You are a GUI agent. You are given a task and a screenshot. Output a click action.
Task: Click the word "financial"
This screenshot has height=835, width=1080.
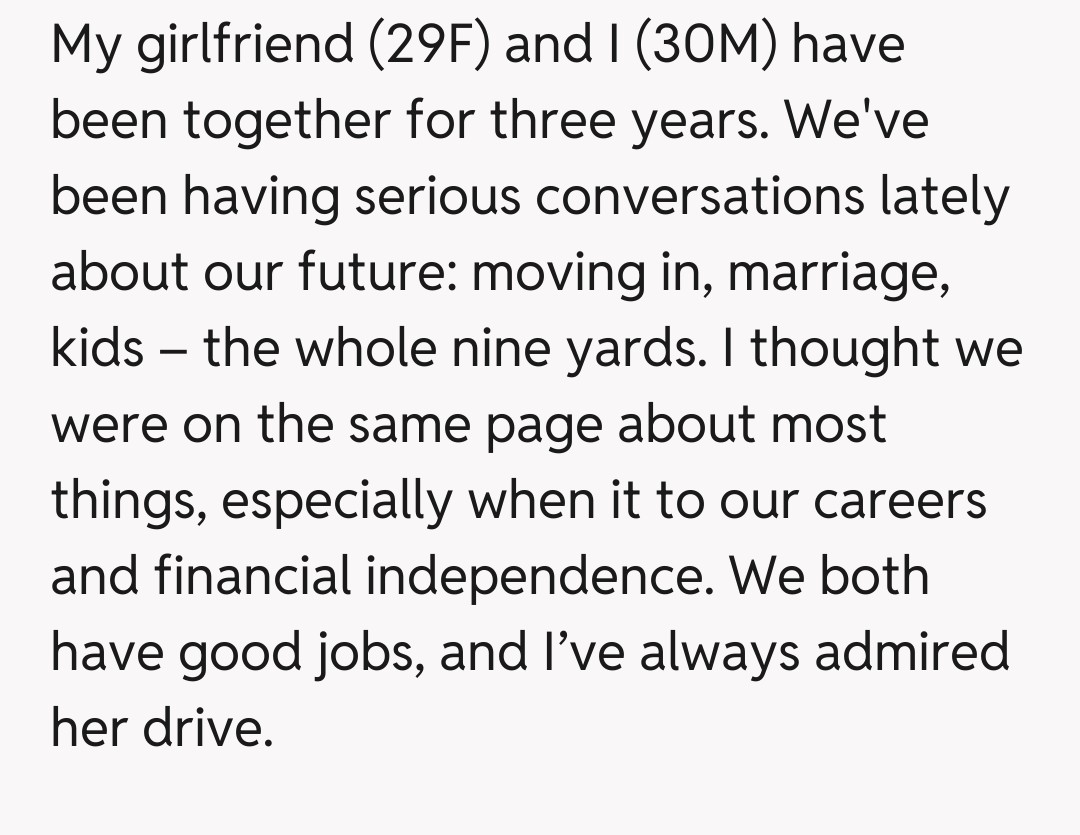click(x=252, y=578)
